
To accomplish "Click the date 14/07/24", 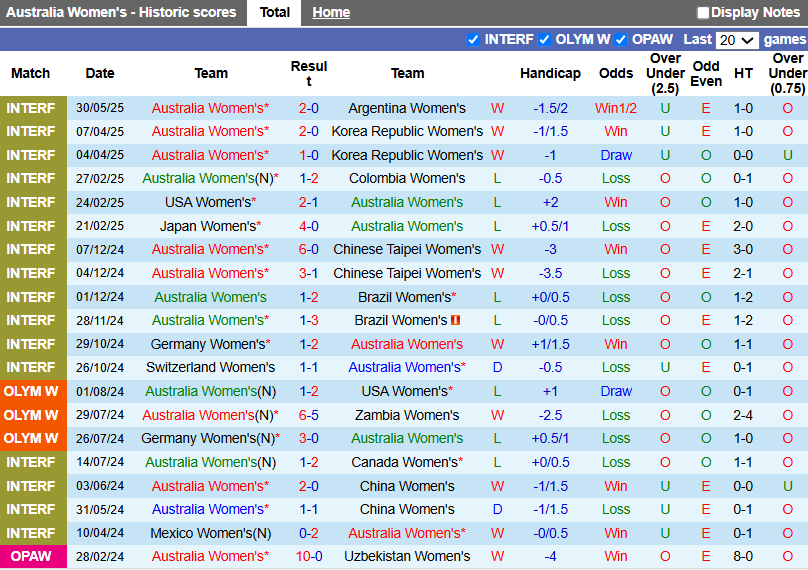I will click(x=100, y=462).
